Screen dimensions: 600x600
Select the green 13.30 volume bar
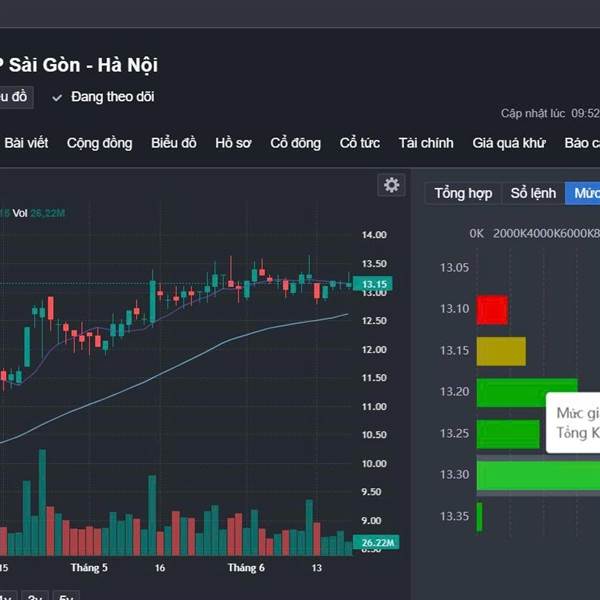coord(538,476)
